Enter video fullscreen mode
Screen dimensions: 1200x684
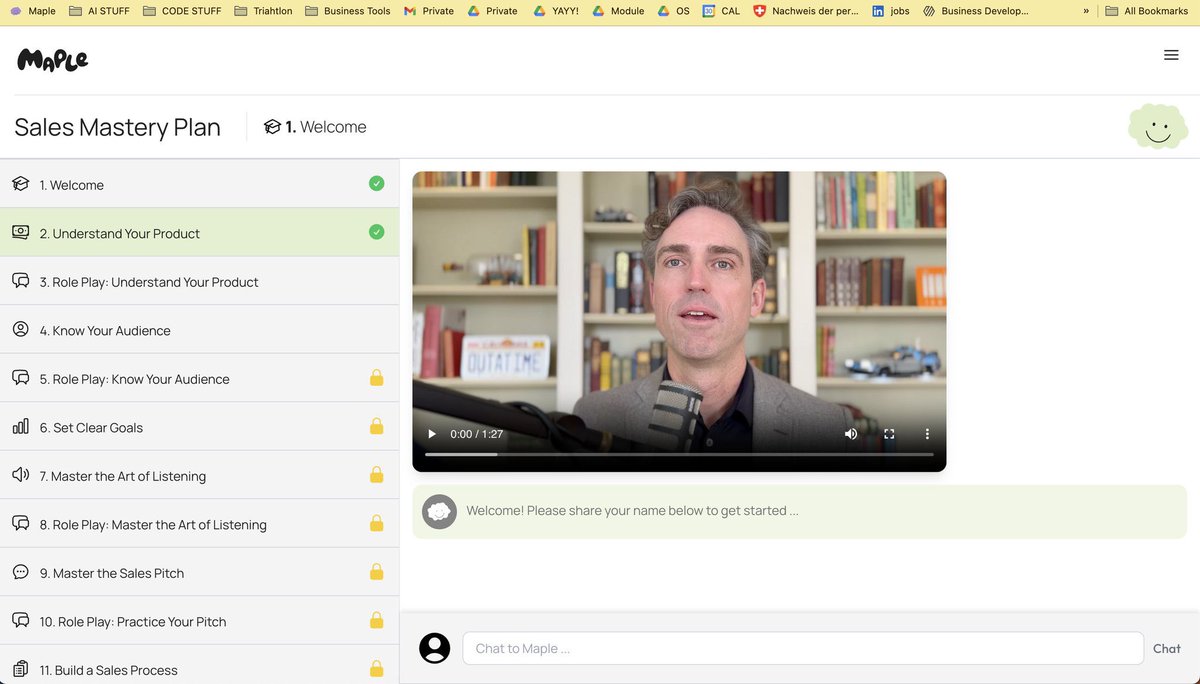click(889, 434)
